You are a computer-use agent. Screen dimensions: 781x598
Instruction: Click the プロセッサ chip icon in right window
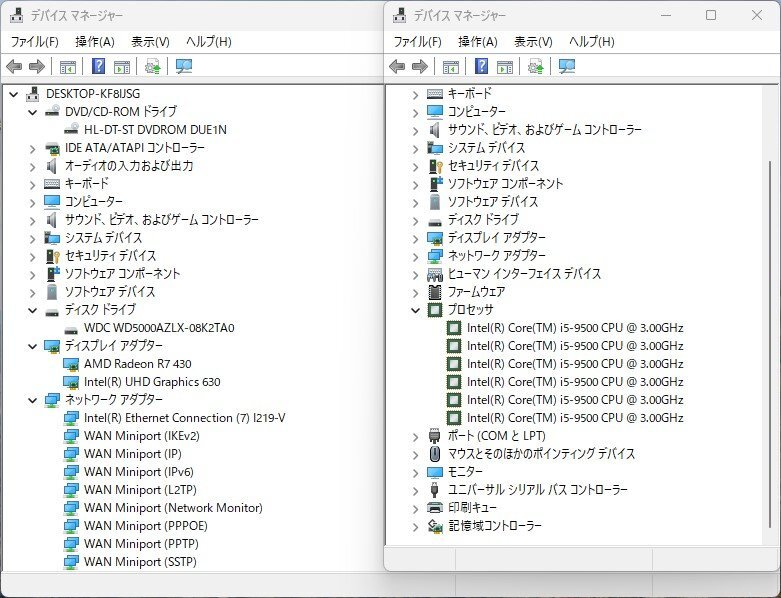pos(435,310)
